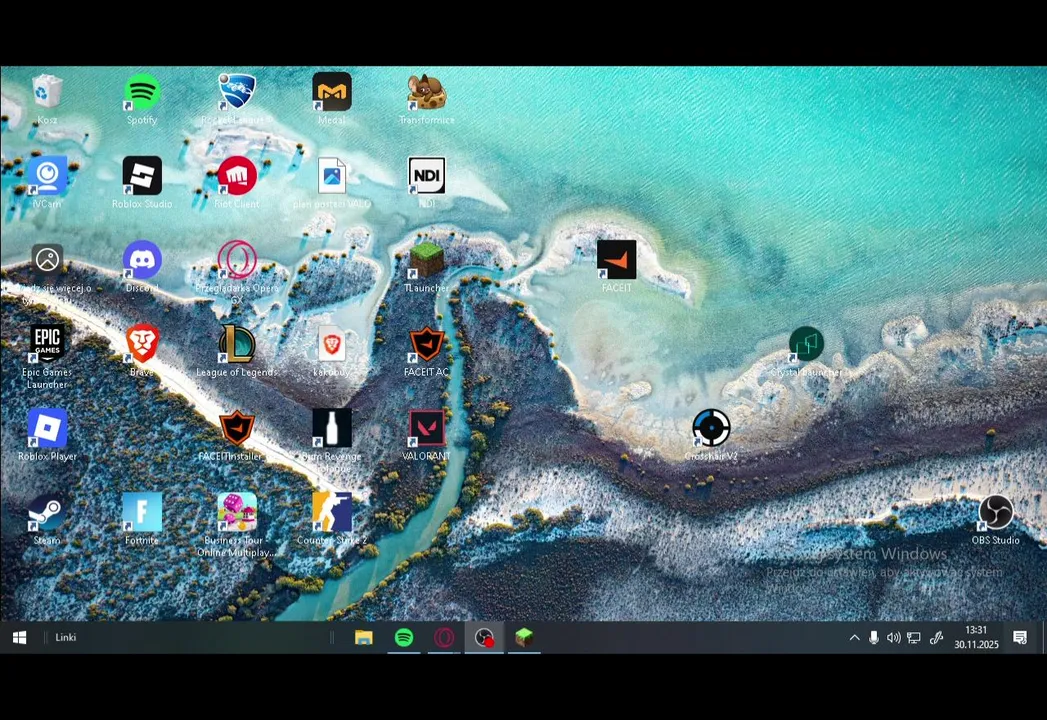Select the Riot Client shortcut
This screenshot has width=1047, height=720.
pyautogui.click(x=237, y=176)
